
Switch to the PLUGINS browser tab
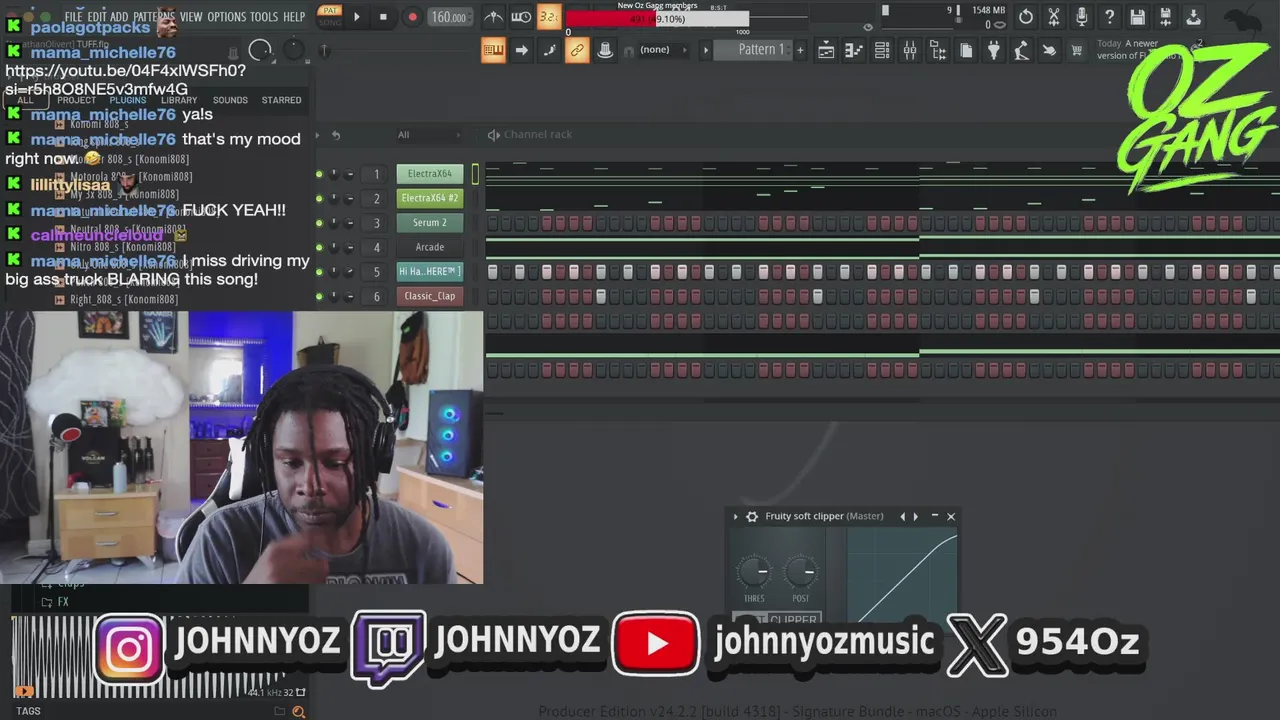[128, 100]
